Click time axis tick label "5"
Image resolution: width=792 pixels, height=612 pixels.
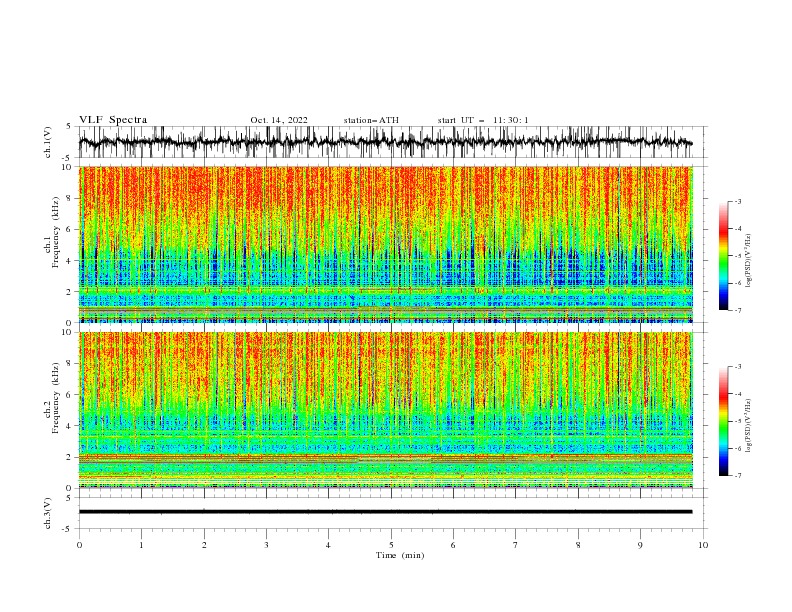(391, 545)
